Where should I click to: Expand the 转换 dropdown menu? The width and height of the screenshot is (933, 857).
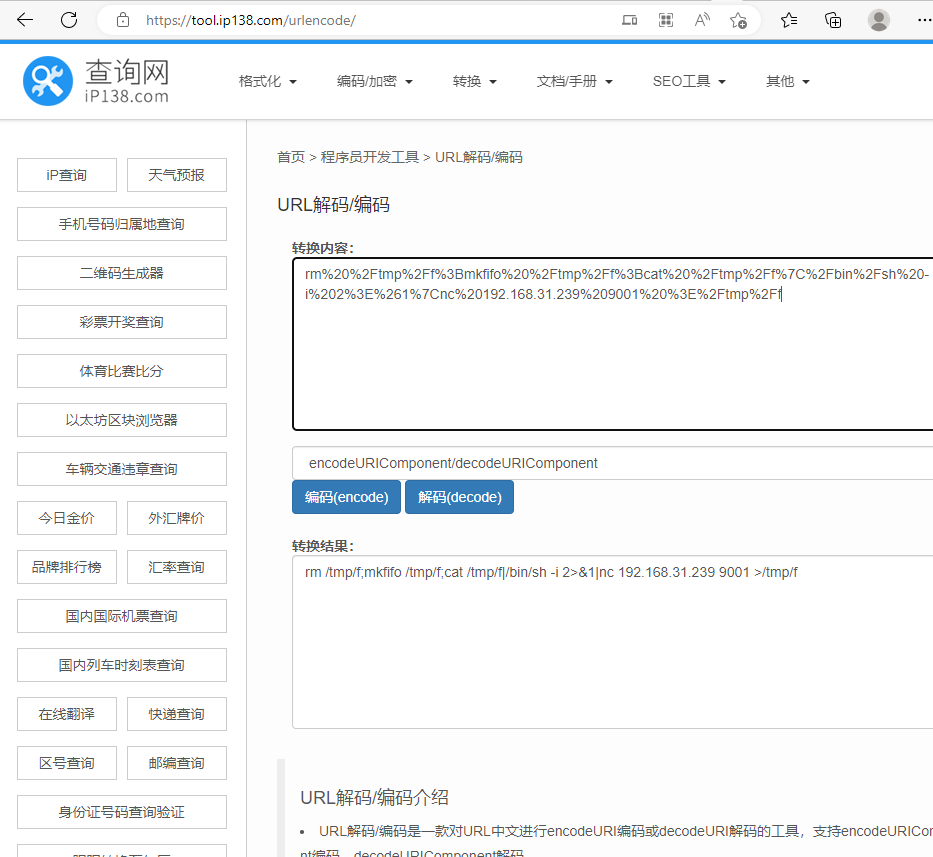tap(474, 81)
